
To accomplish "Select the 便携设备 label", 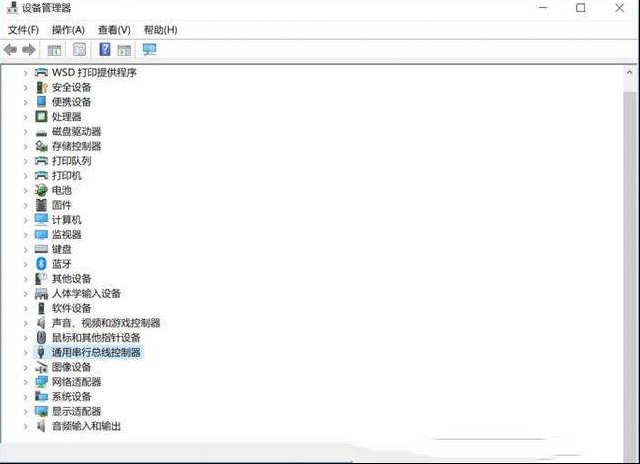I will click(x=71, y=102).
